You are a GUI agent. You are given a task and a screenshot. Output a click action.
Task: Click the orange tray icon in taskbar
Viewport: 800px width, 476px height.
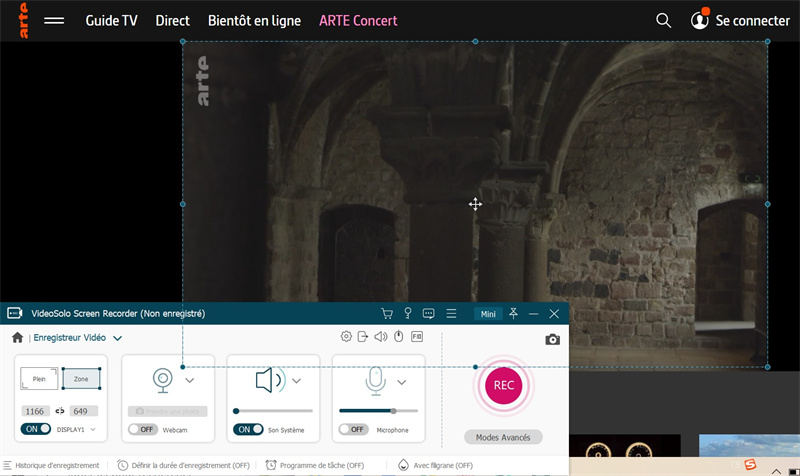tap(750, 464)
